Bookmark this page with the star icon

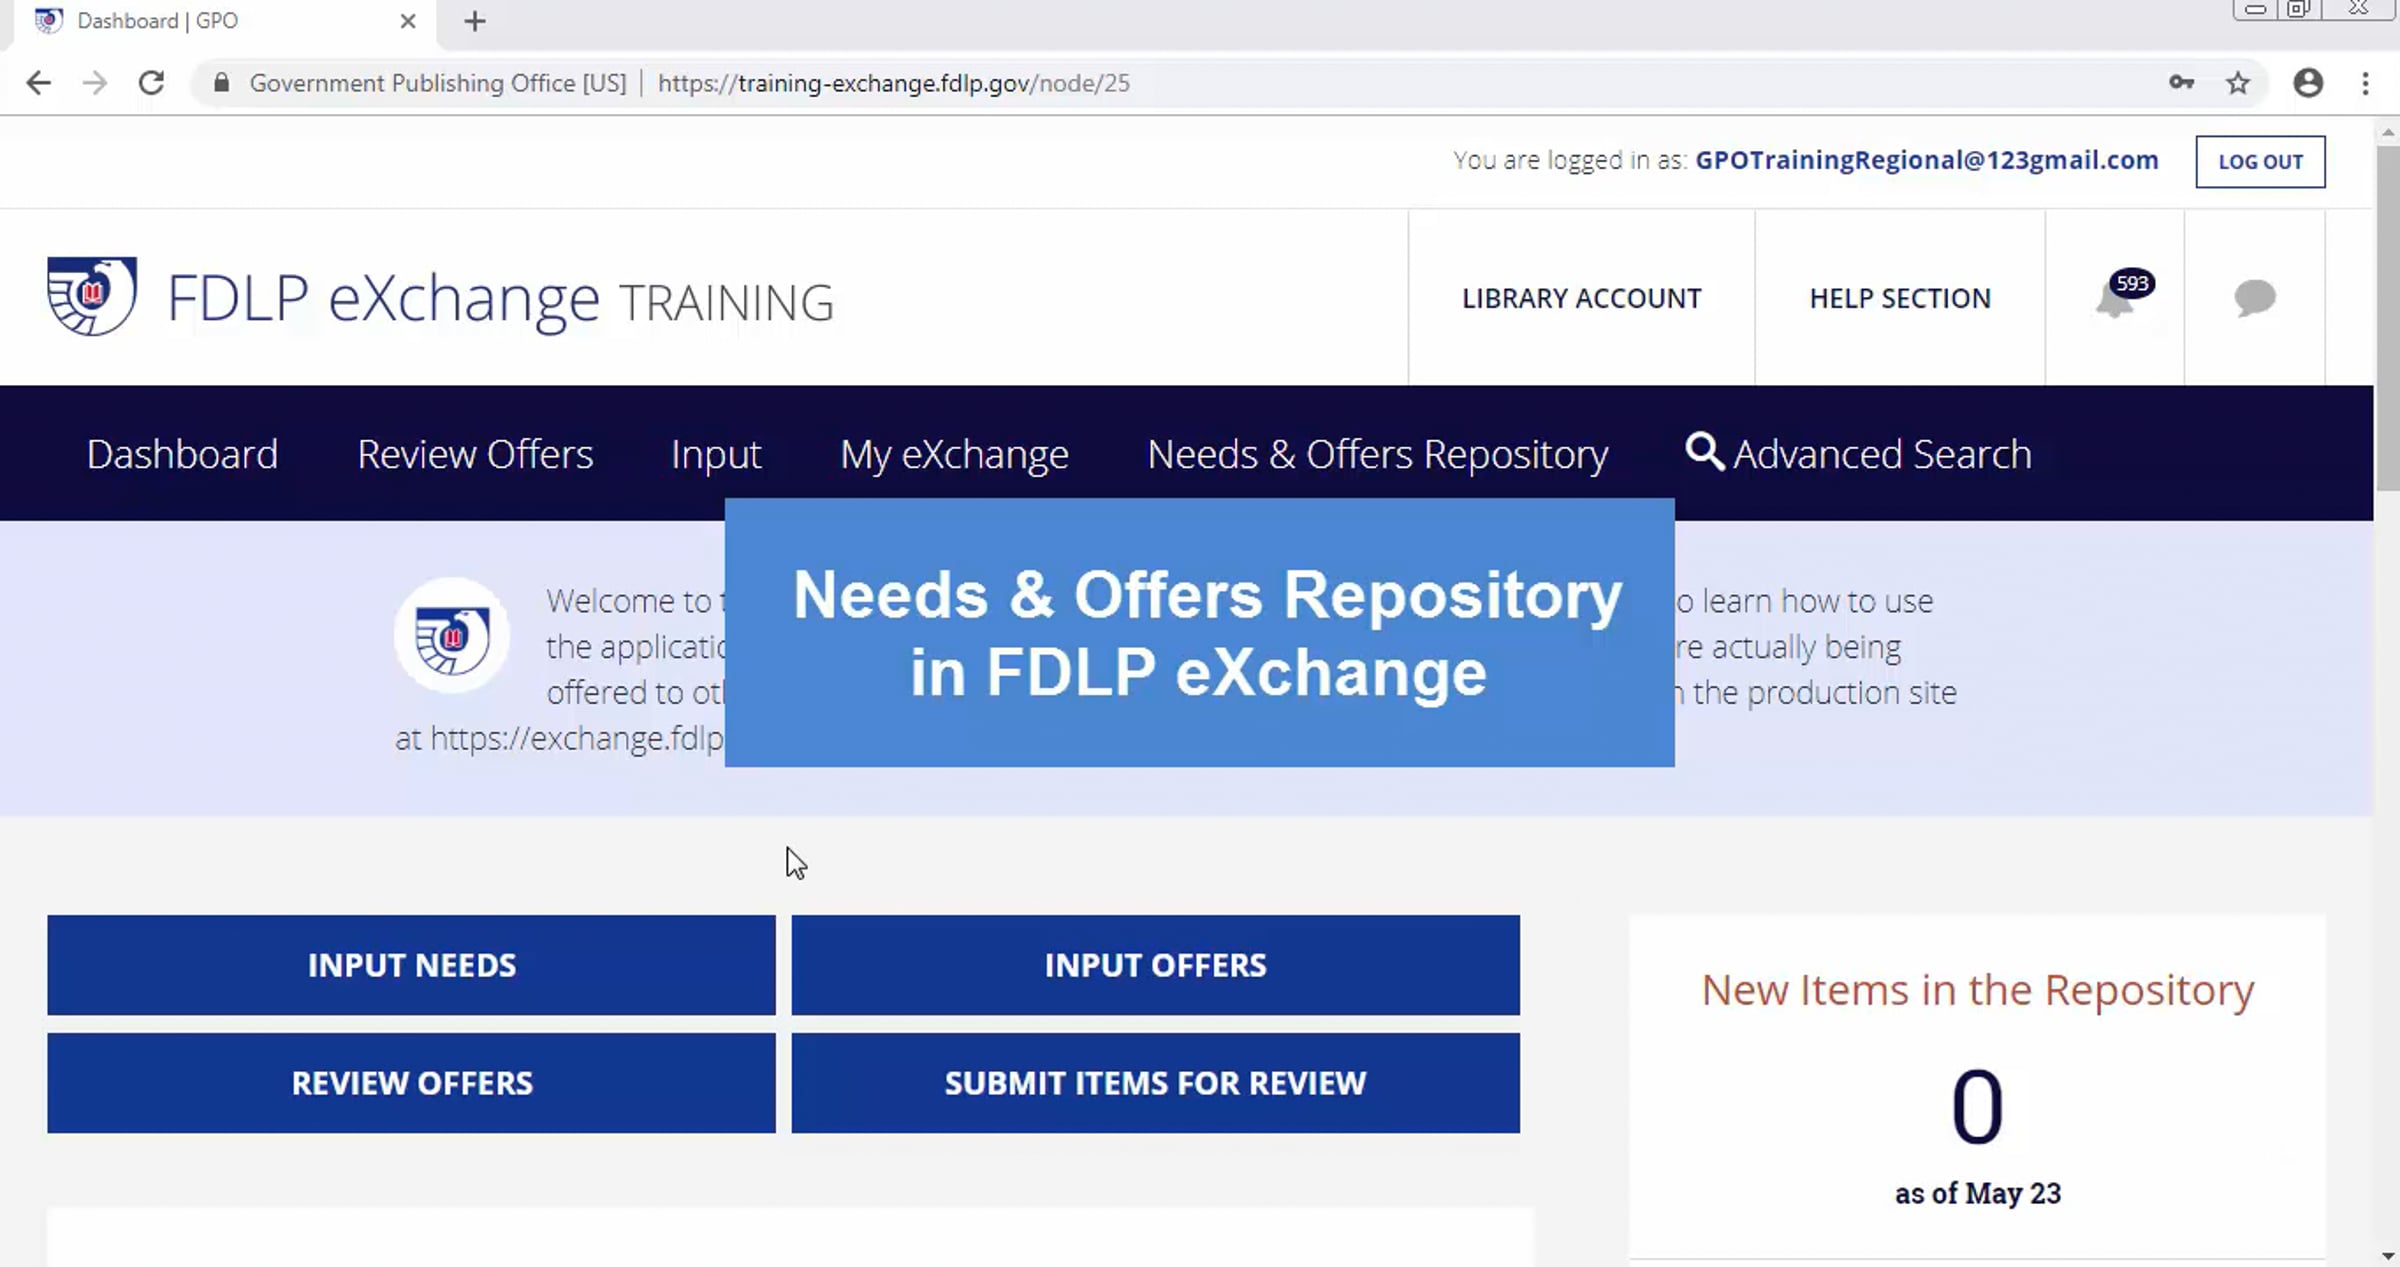tap(2238, 83)
